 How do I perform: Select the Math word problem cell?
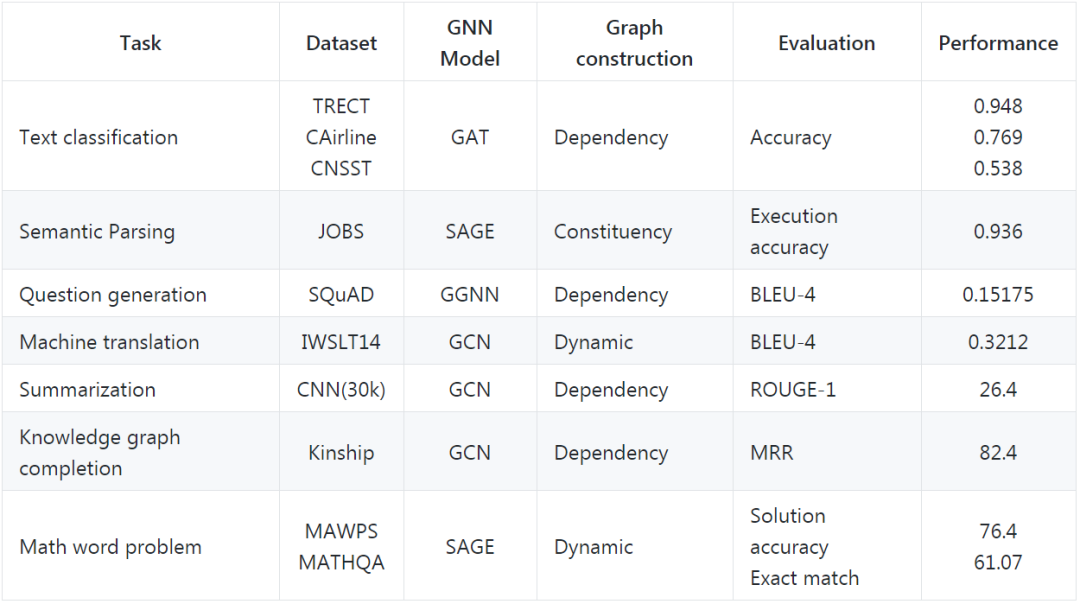click(141, 546)
